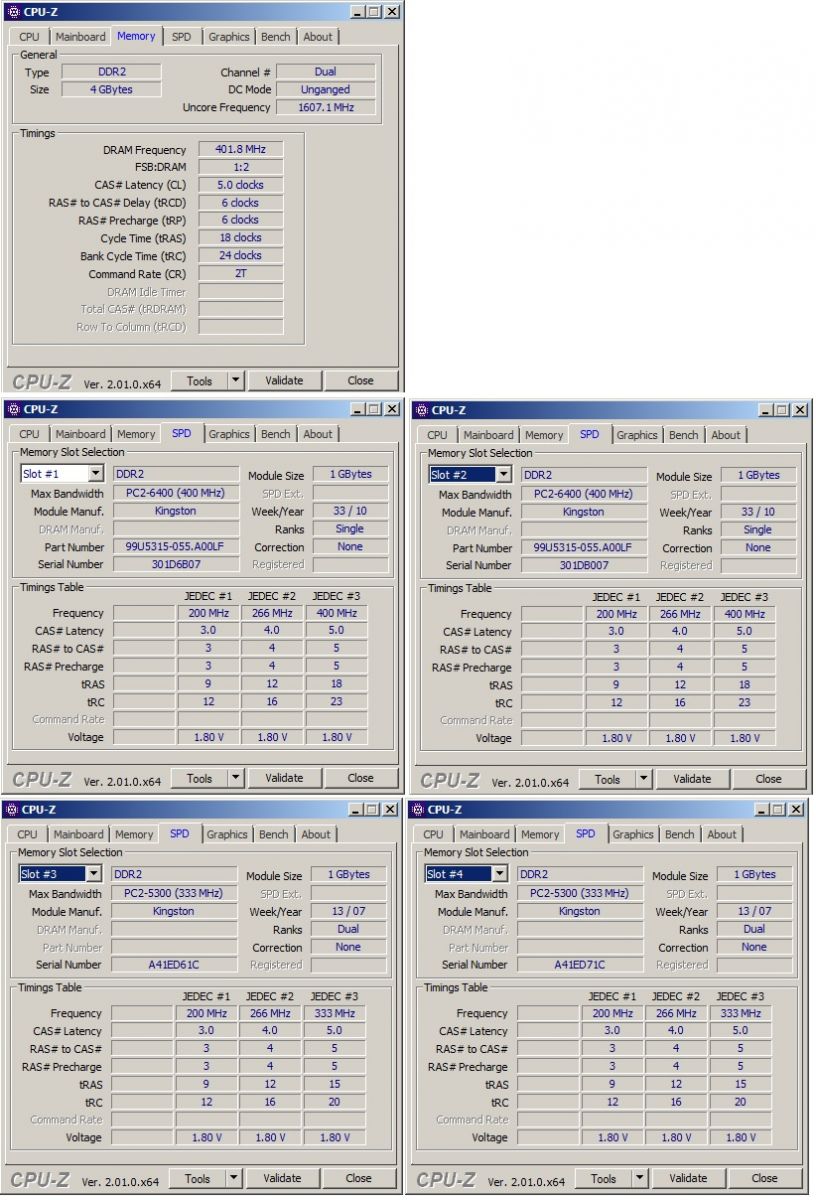Click Ranks value Dual in Slot #4 window
The width and height of the screenshot is (816, 1200).
tap(754, 929)
